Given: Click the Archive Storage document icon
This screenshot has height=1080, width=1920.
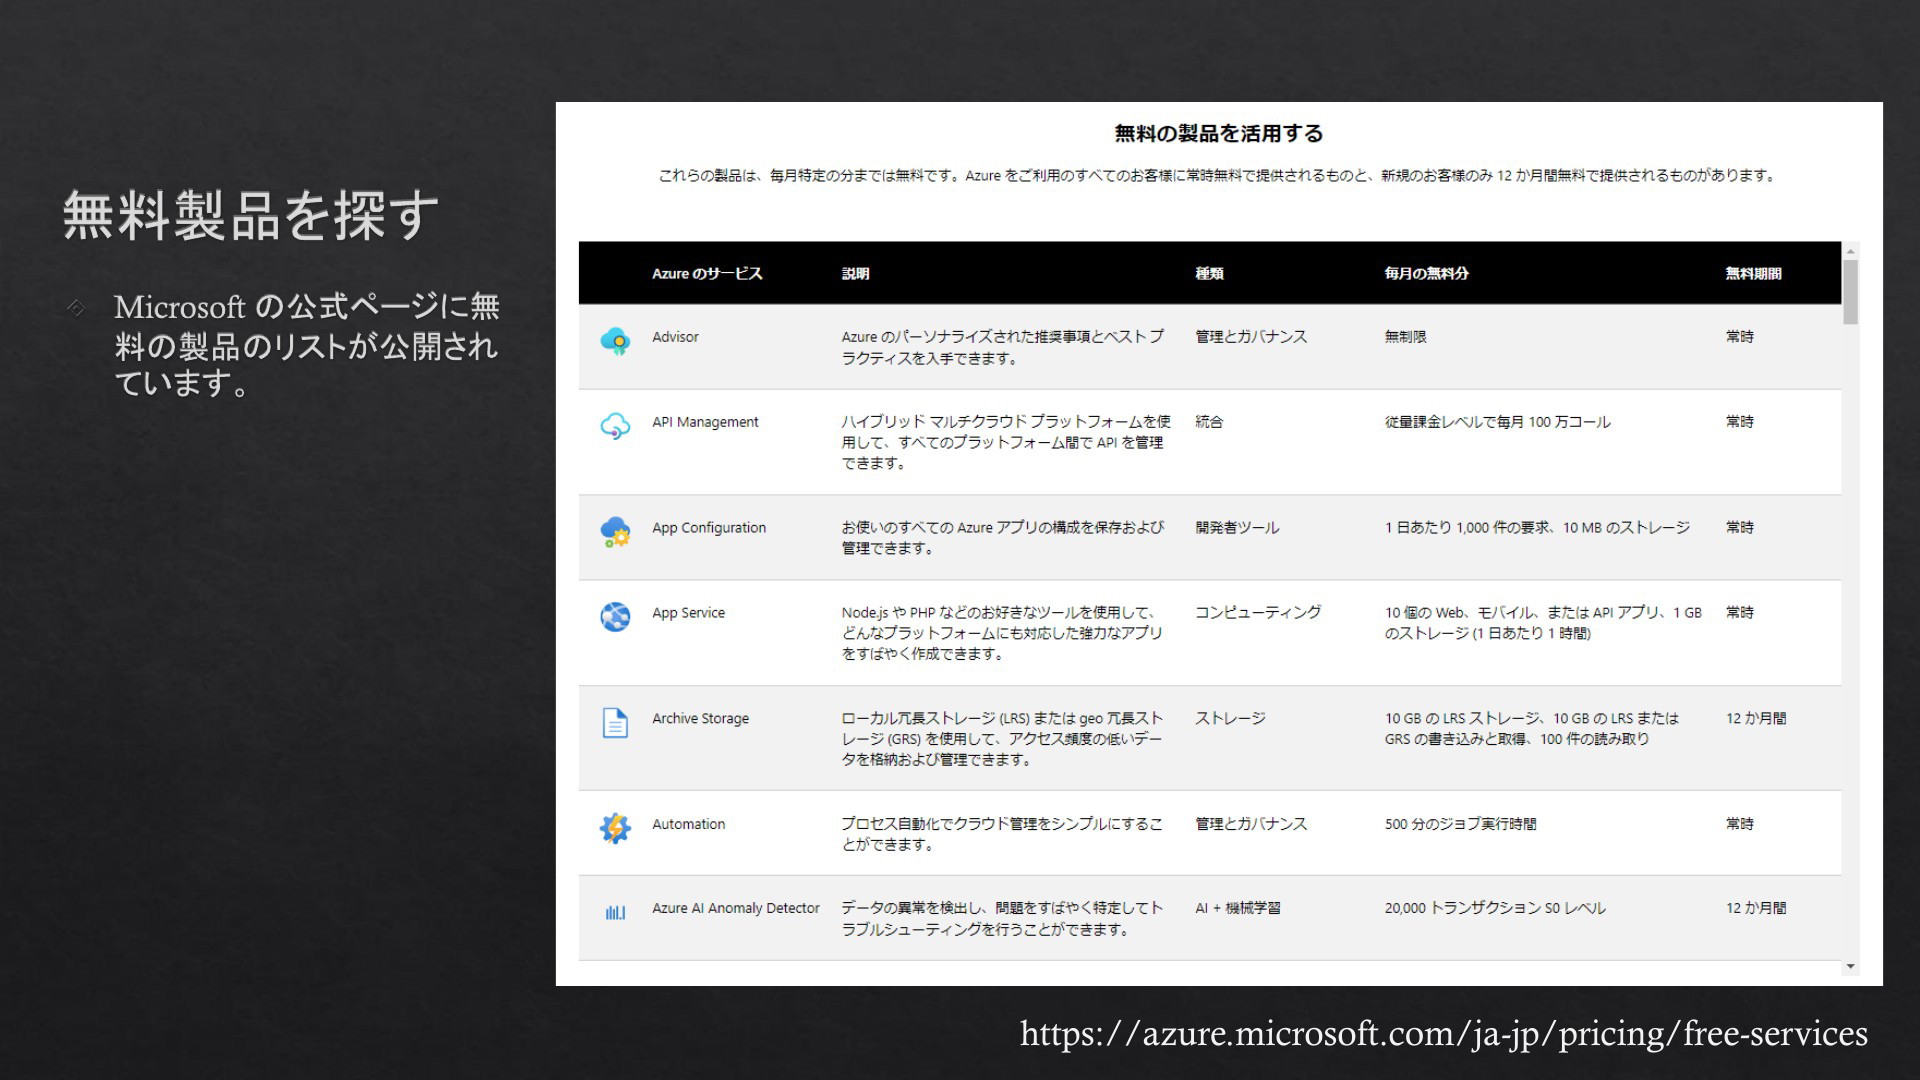Looking at the screenshot, I should click(x=615, y=722).
